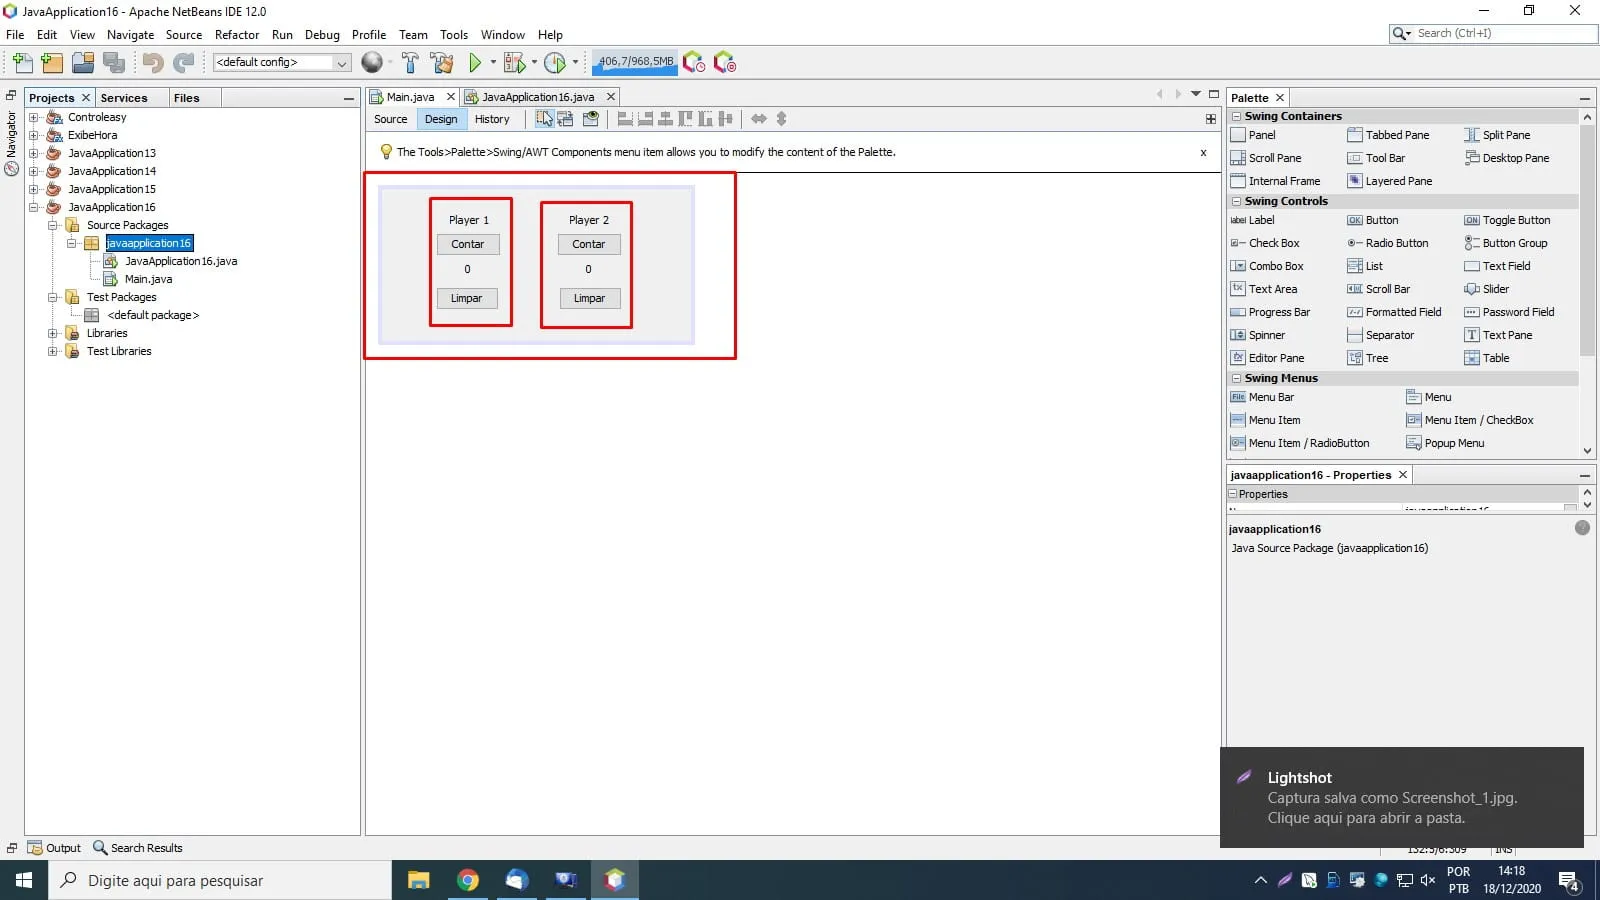Screen dimensions: 1600x900
Task: Click the Windows taskbar search box
Action: click(220, 880)
